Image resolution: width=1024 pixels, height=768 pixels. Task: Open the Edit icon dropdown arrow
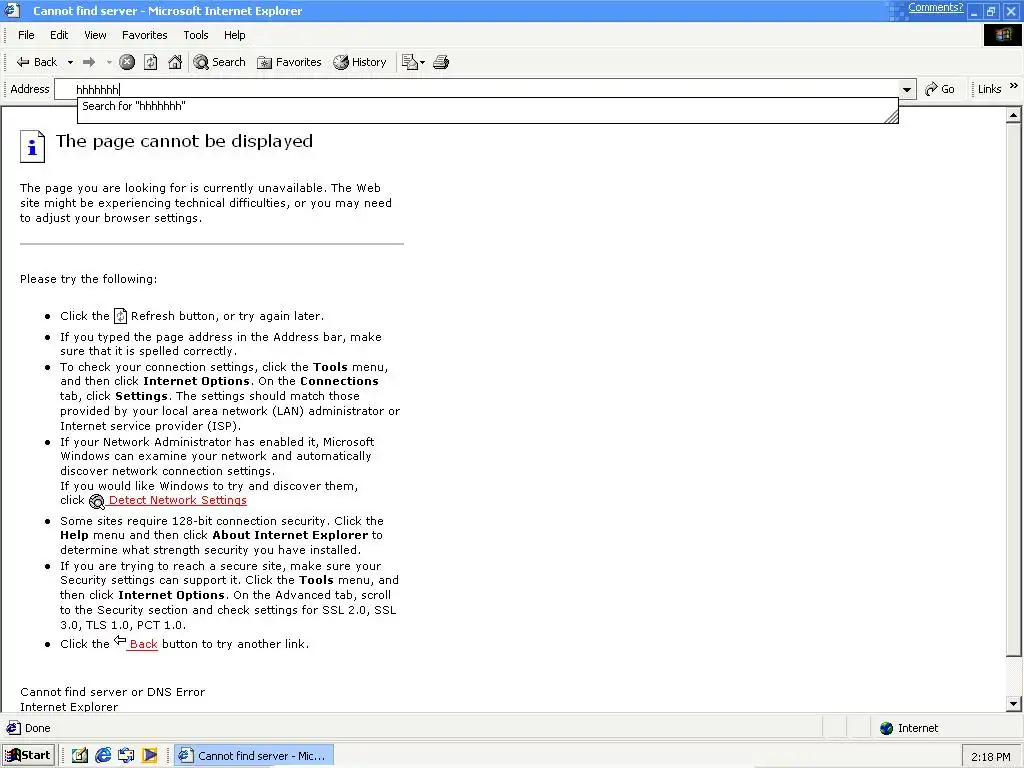point(423,63)
